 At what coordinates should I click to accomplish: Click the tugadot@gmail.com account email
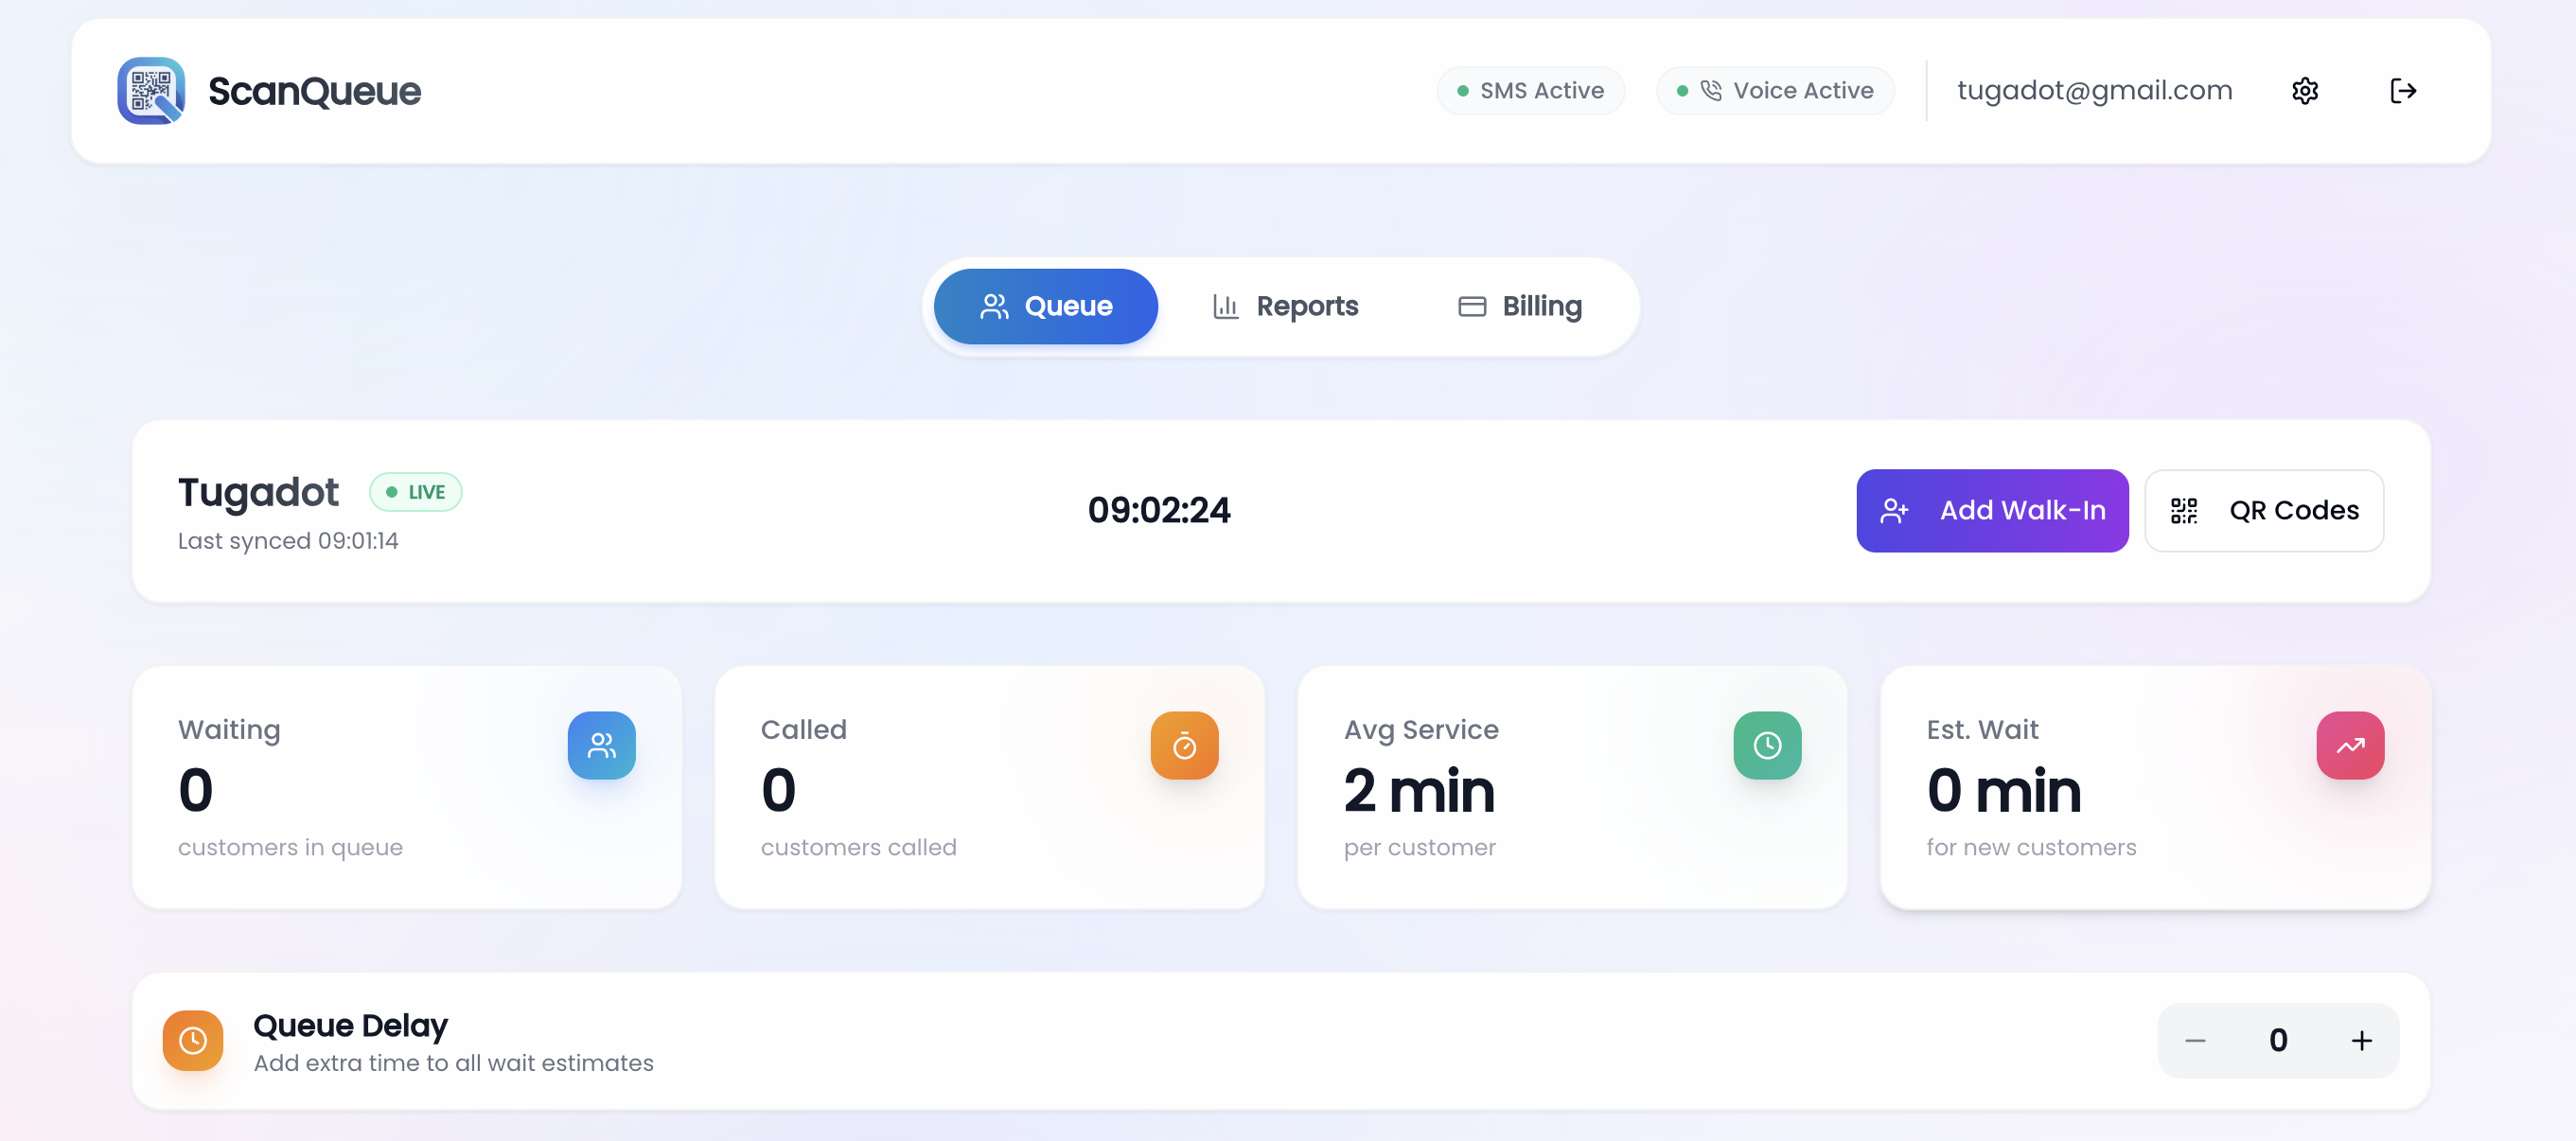[x=2094, y=91]
